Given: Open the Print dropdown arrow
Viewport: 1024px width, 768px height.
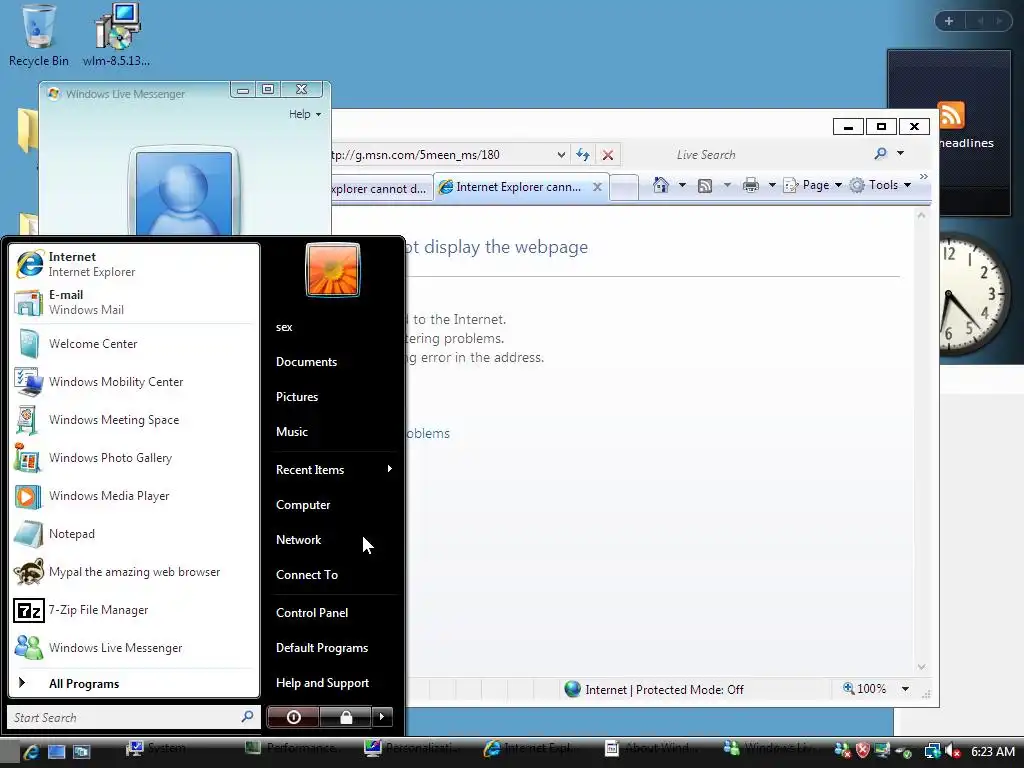Looking at the screenshot, I should point(771,185).
